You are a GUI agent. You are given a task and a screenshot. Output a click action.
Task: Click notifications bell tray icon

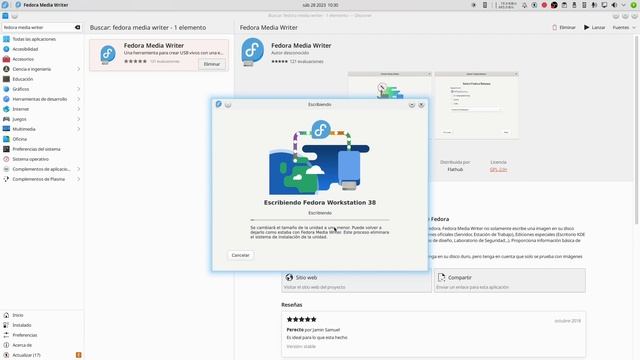pyautogui.click(x=524, y=5)
